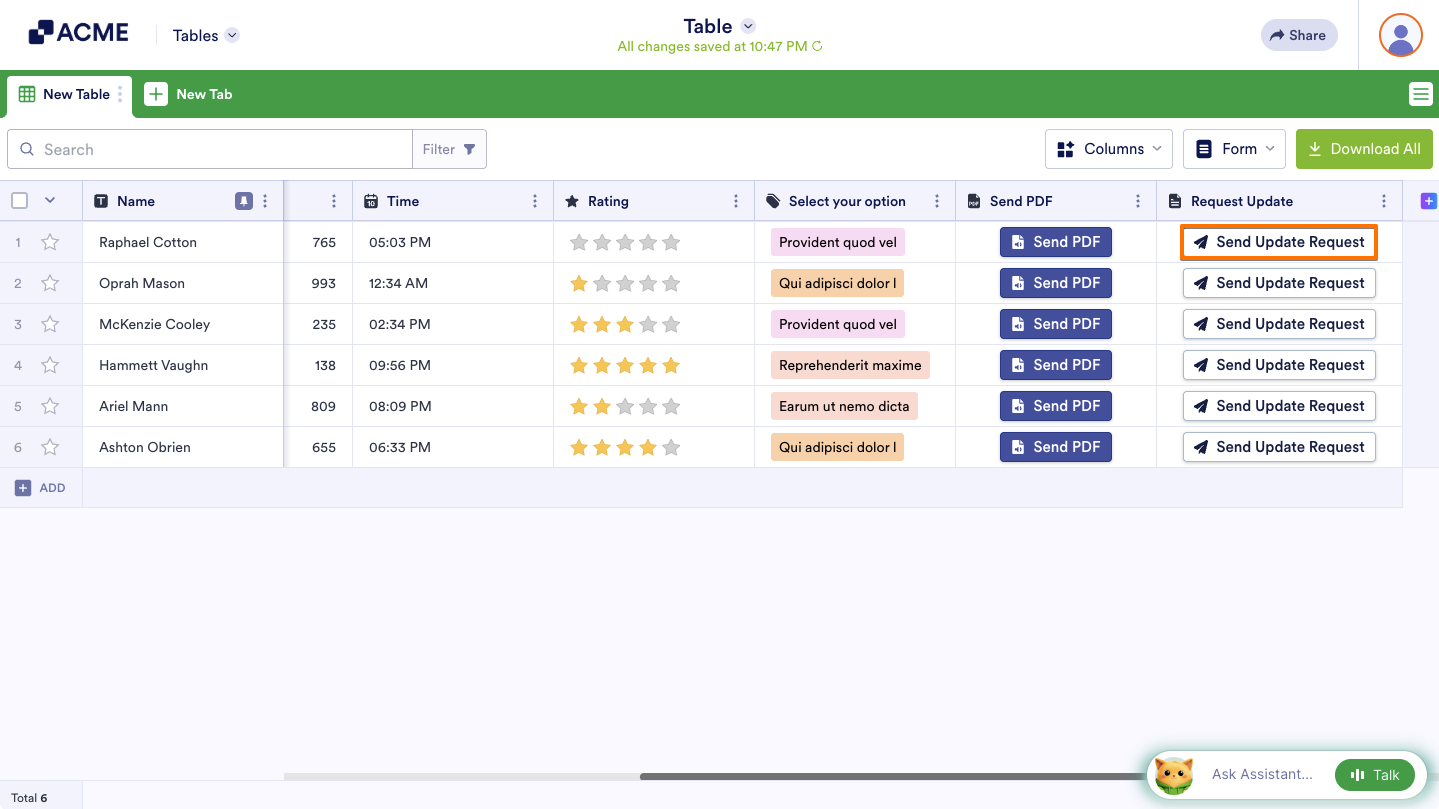Click the 12:34 AM time cell

pyautogui.click(x=453, y=283)
